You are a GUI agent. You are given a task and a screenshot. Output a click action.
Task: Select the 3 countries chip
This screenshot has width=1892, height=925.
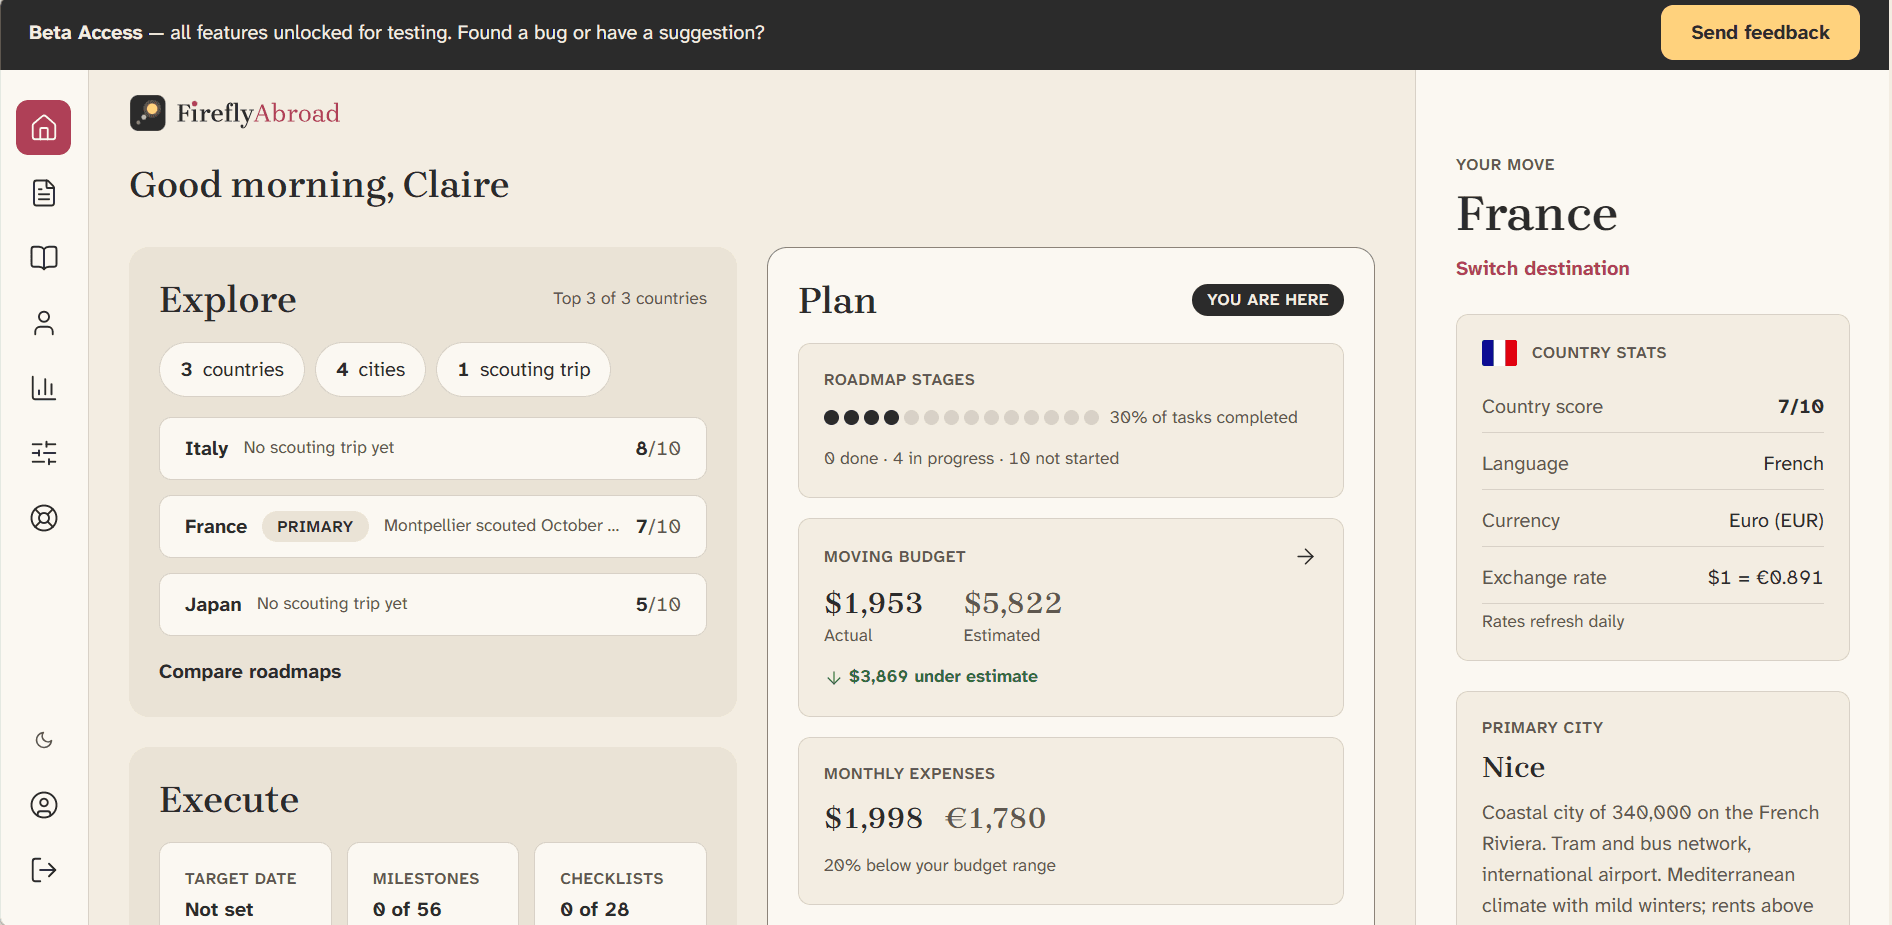[232, 370]
